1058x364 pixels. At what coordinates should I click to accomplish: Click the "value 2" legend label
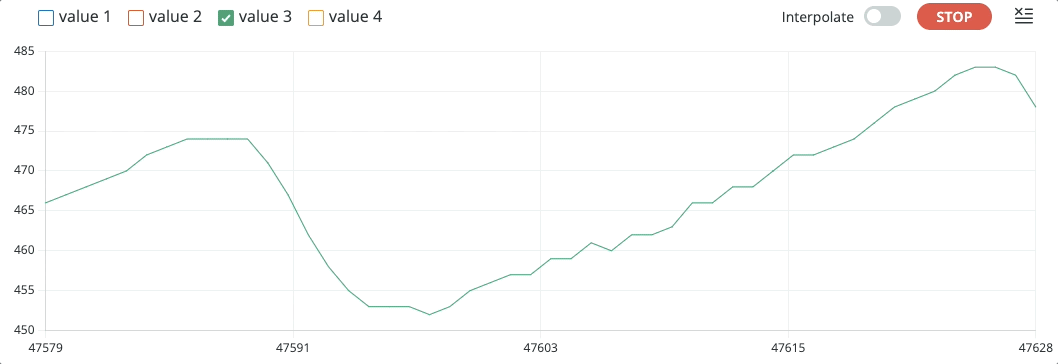(x=175, y=17)
